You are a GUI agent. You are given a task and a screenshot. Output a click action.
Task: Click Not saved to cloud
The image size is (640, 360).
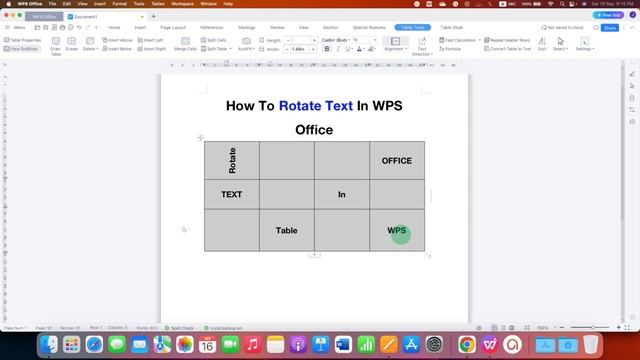point(562,28)
